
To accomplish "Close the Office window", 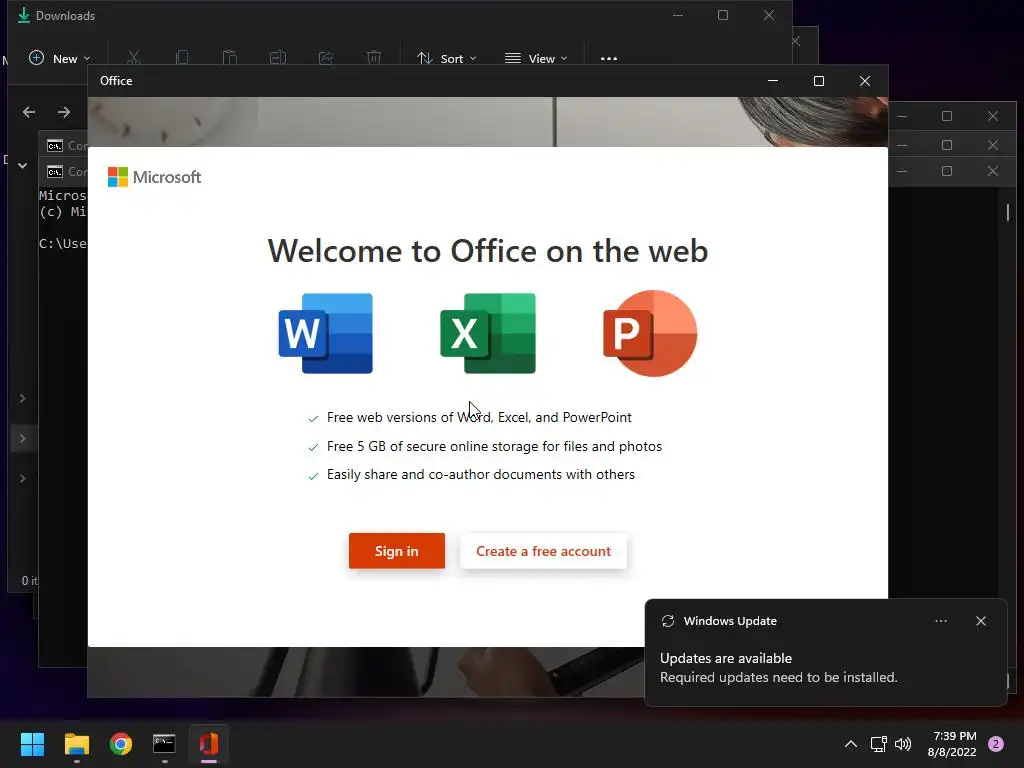I will click(x=865, y=81).
